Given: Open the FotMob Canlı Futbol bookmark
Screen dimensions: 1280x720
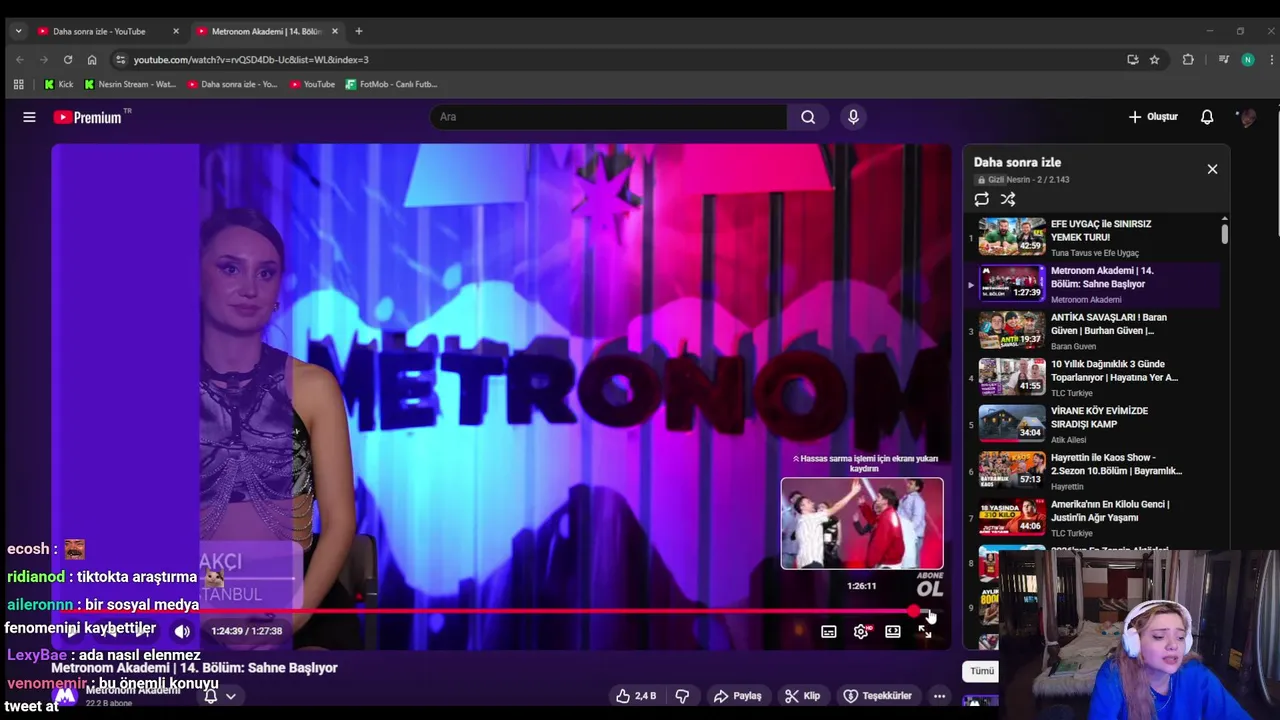Looking at the screenshot, I should pos(391,84).
